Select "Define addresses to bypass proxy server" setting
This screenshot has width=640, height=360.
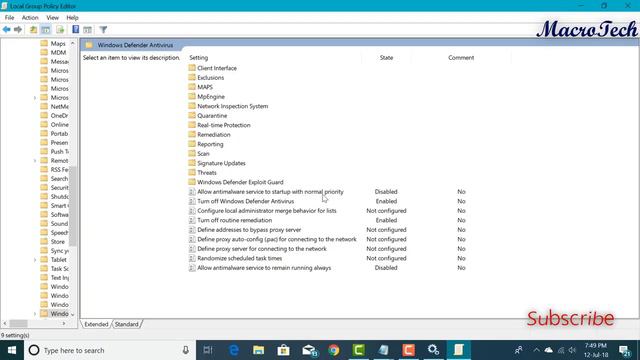249,230
